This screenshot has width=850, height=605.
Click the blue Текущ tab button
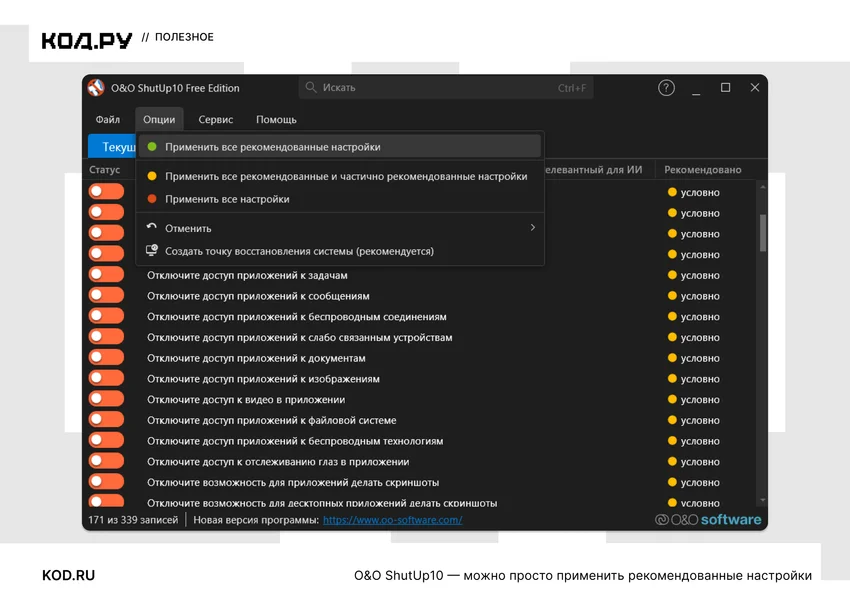(x=112, y=146)
